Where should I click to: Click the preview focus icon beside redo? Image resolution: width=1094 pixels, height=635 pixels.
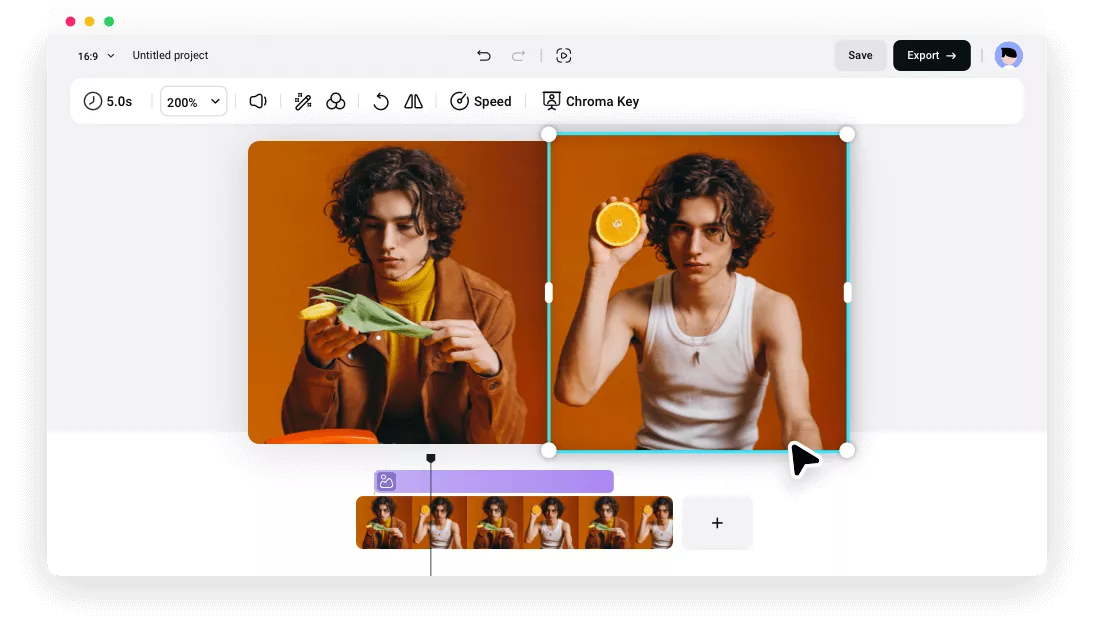[x=564, y=56]
